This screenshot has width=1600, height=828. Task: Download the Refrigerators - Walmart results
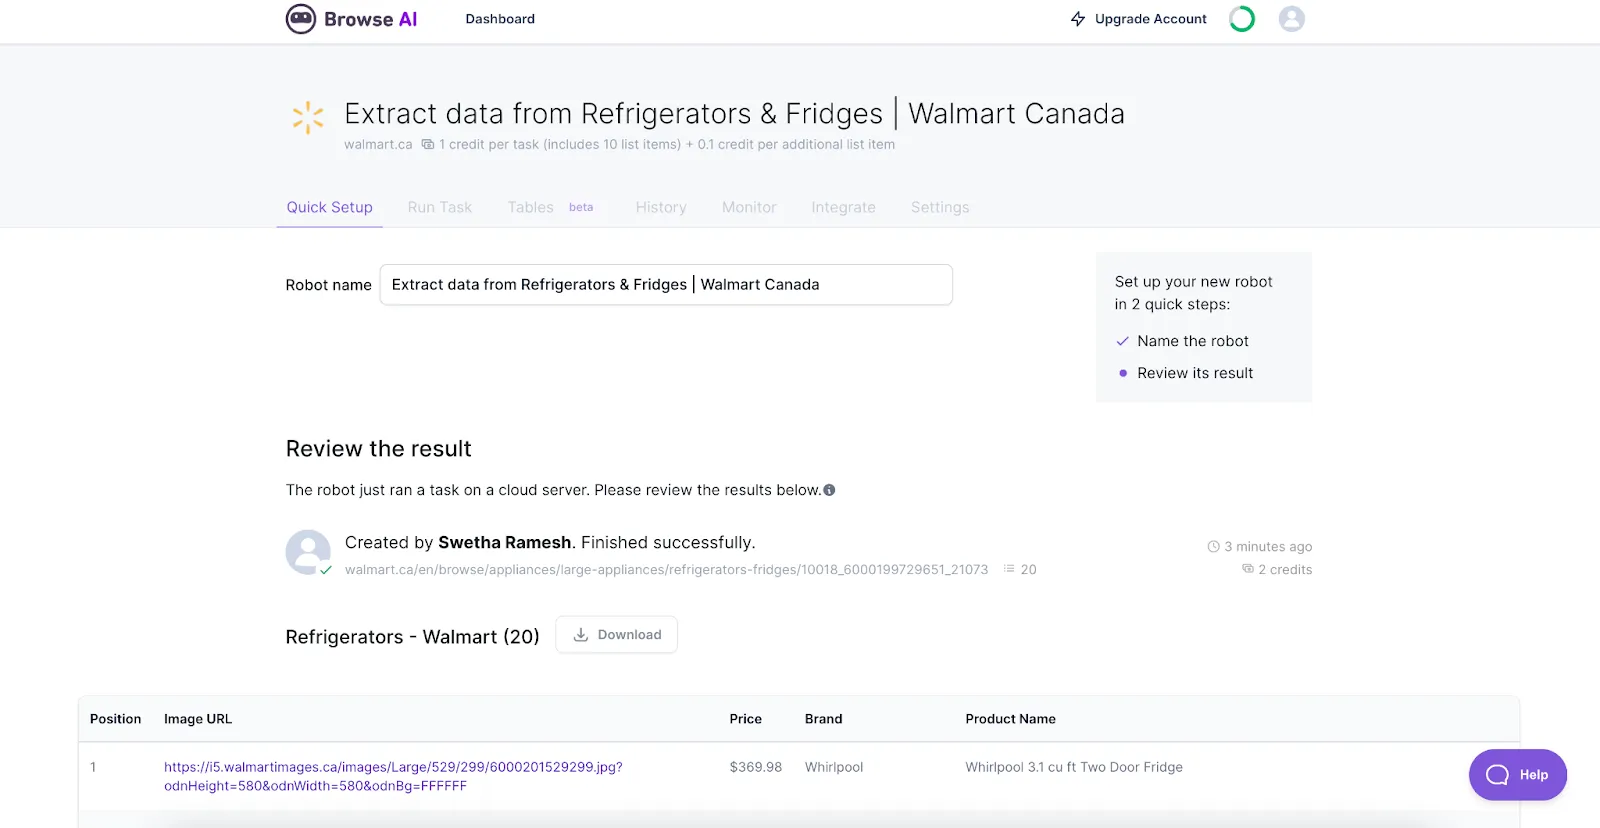[x=617, y=635]
